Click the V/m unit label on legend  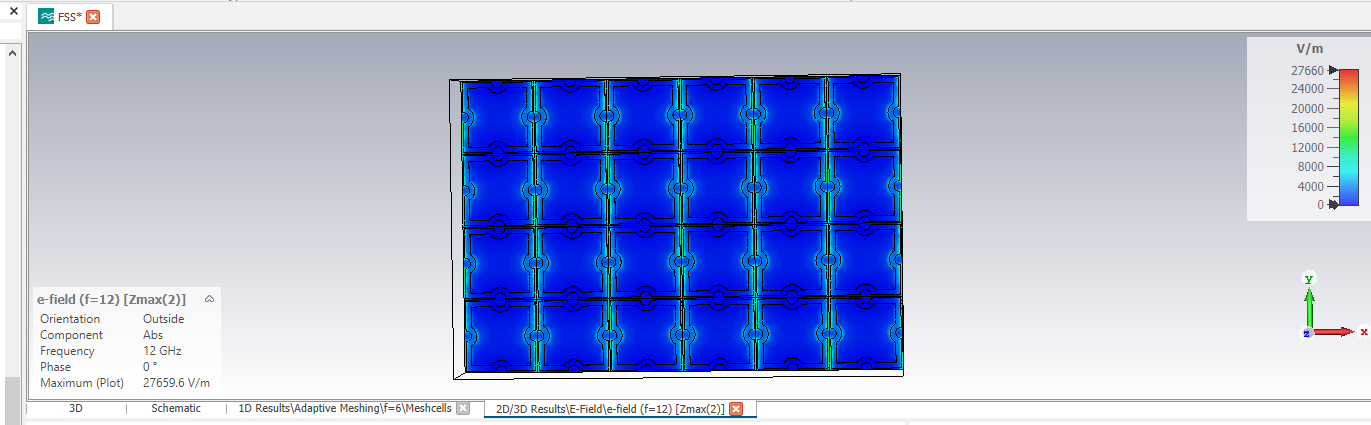[1309, 48]
